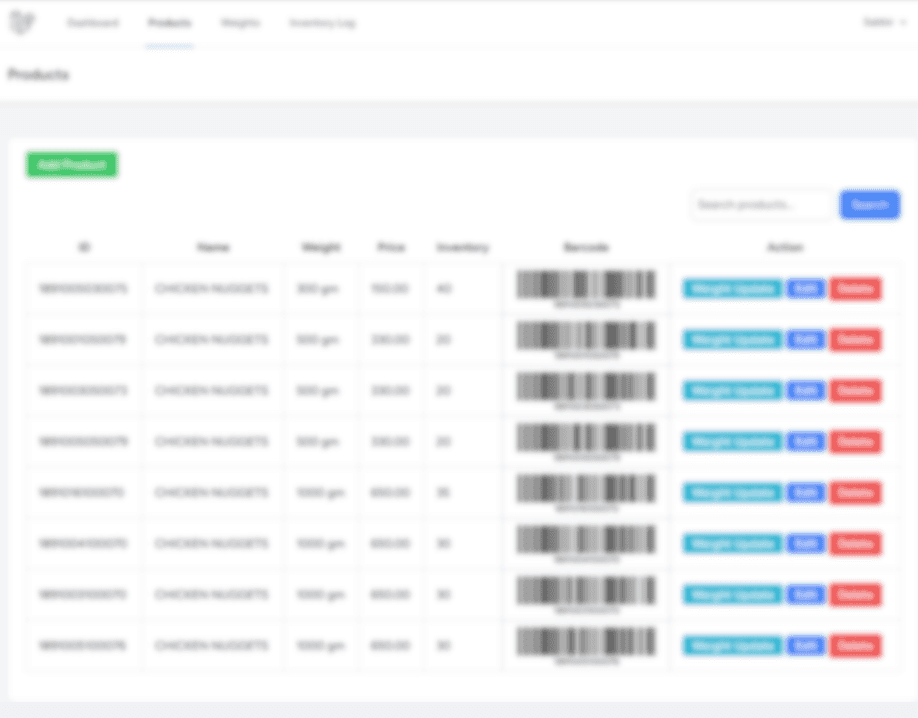Select the Products nav tab

click(x=169, y=23)
